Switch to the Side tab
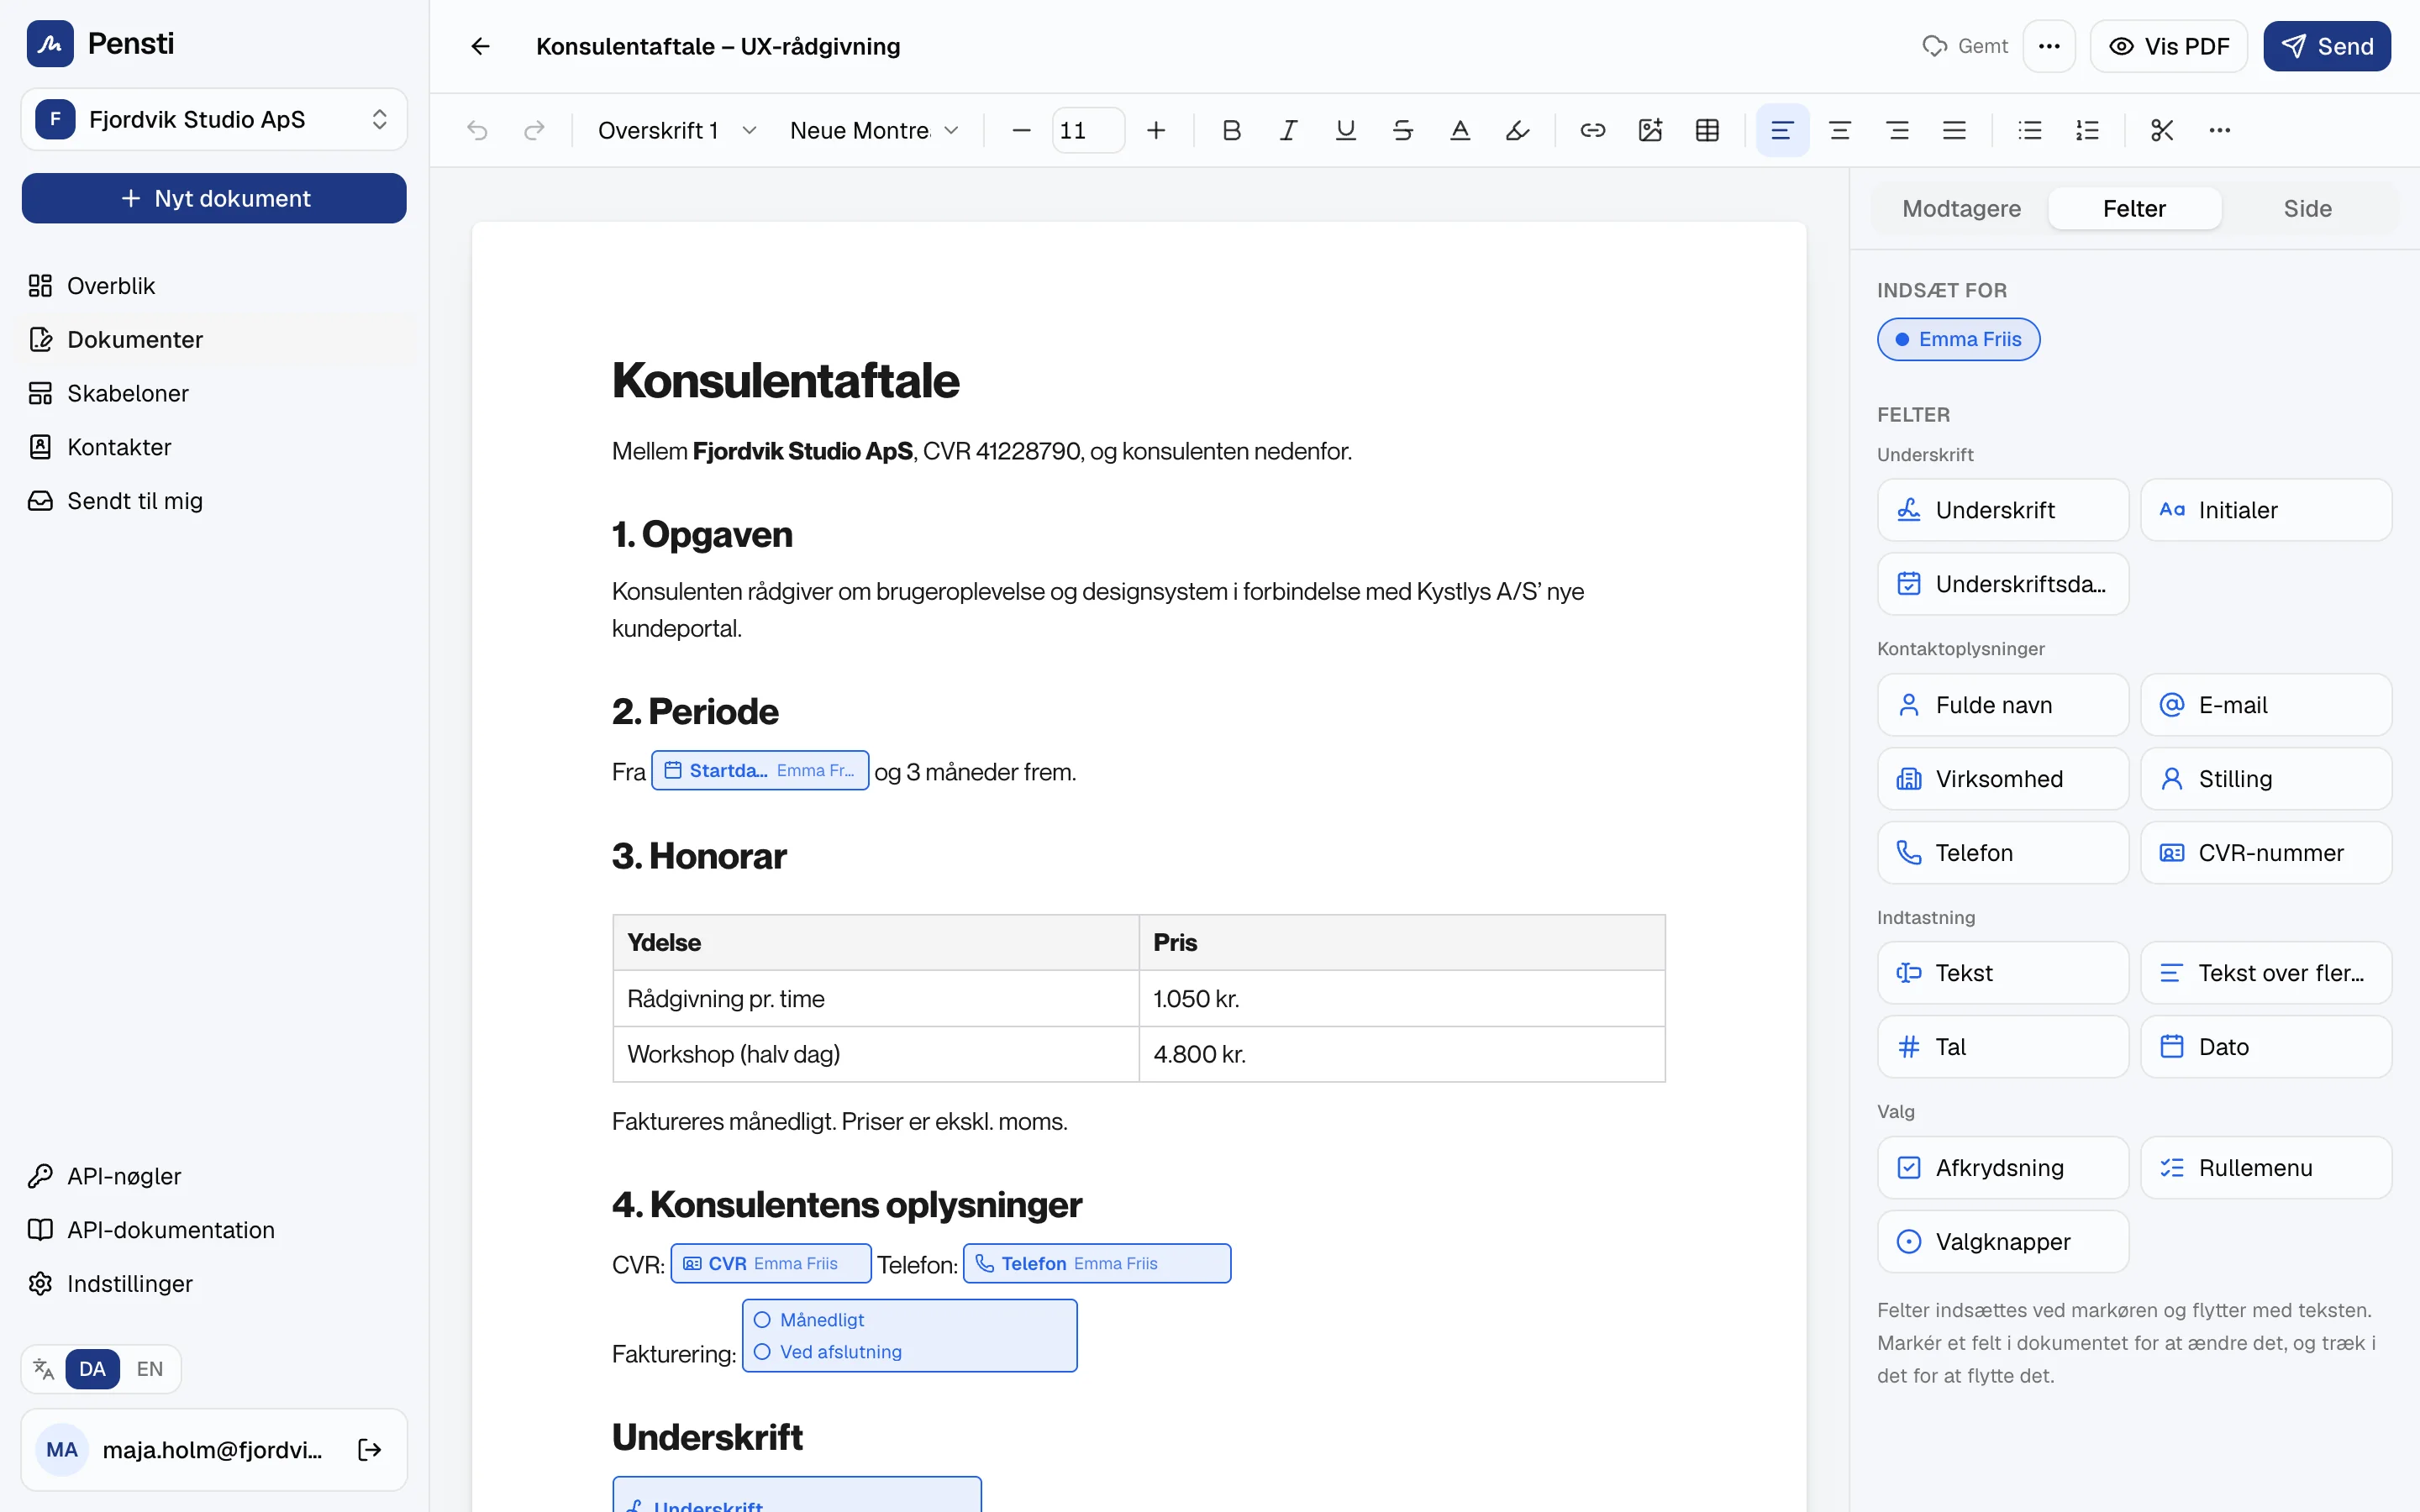Viewport: 2420px width, 1512px height. tap(2307, 208)
